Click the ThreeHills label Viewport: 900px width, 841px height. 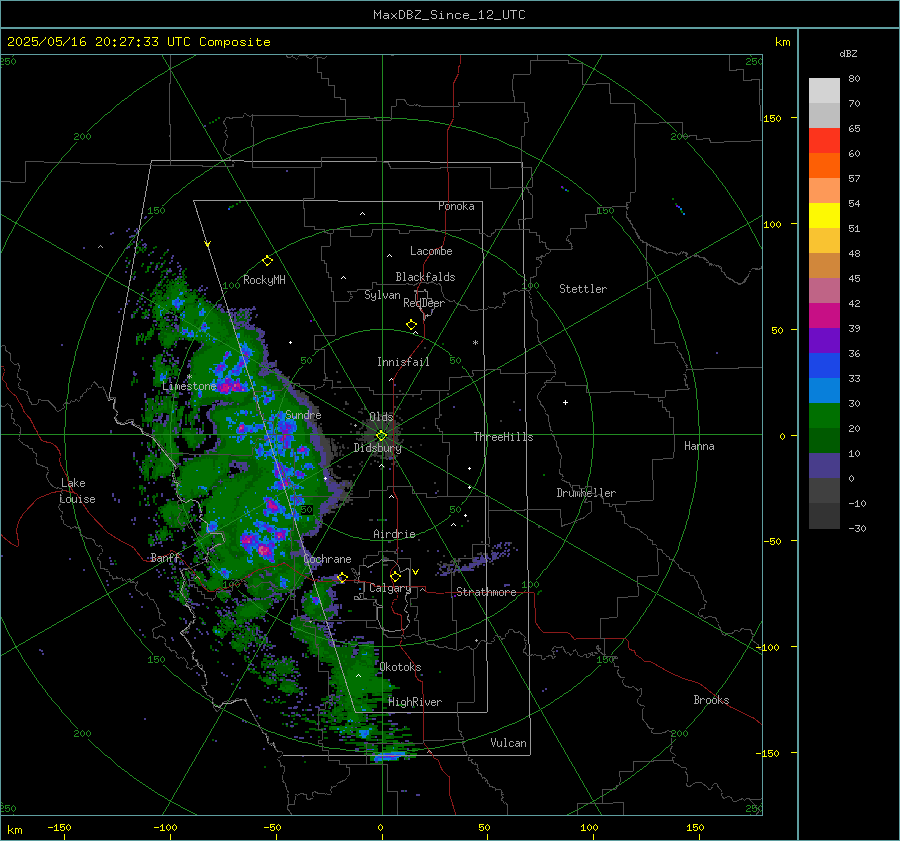(503, 437)
